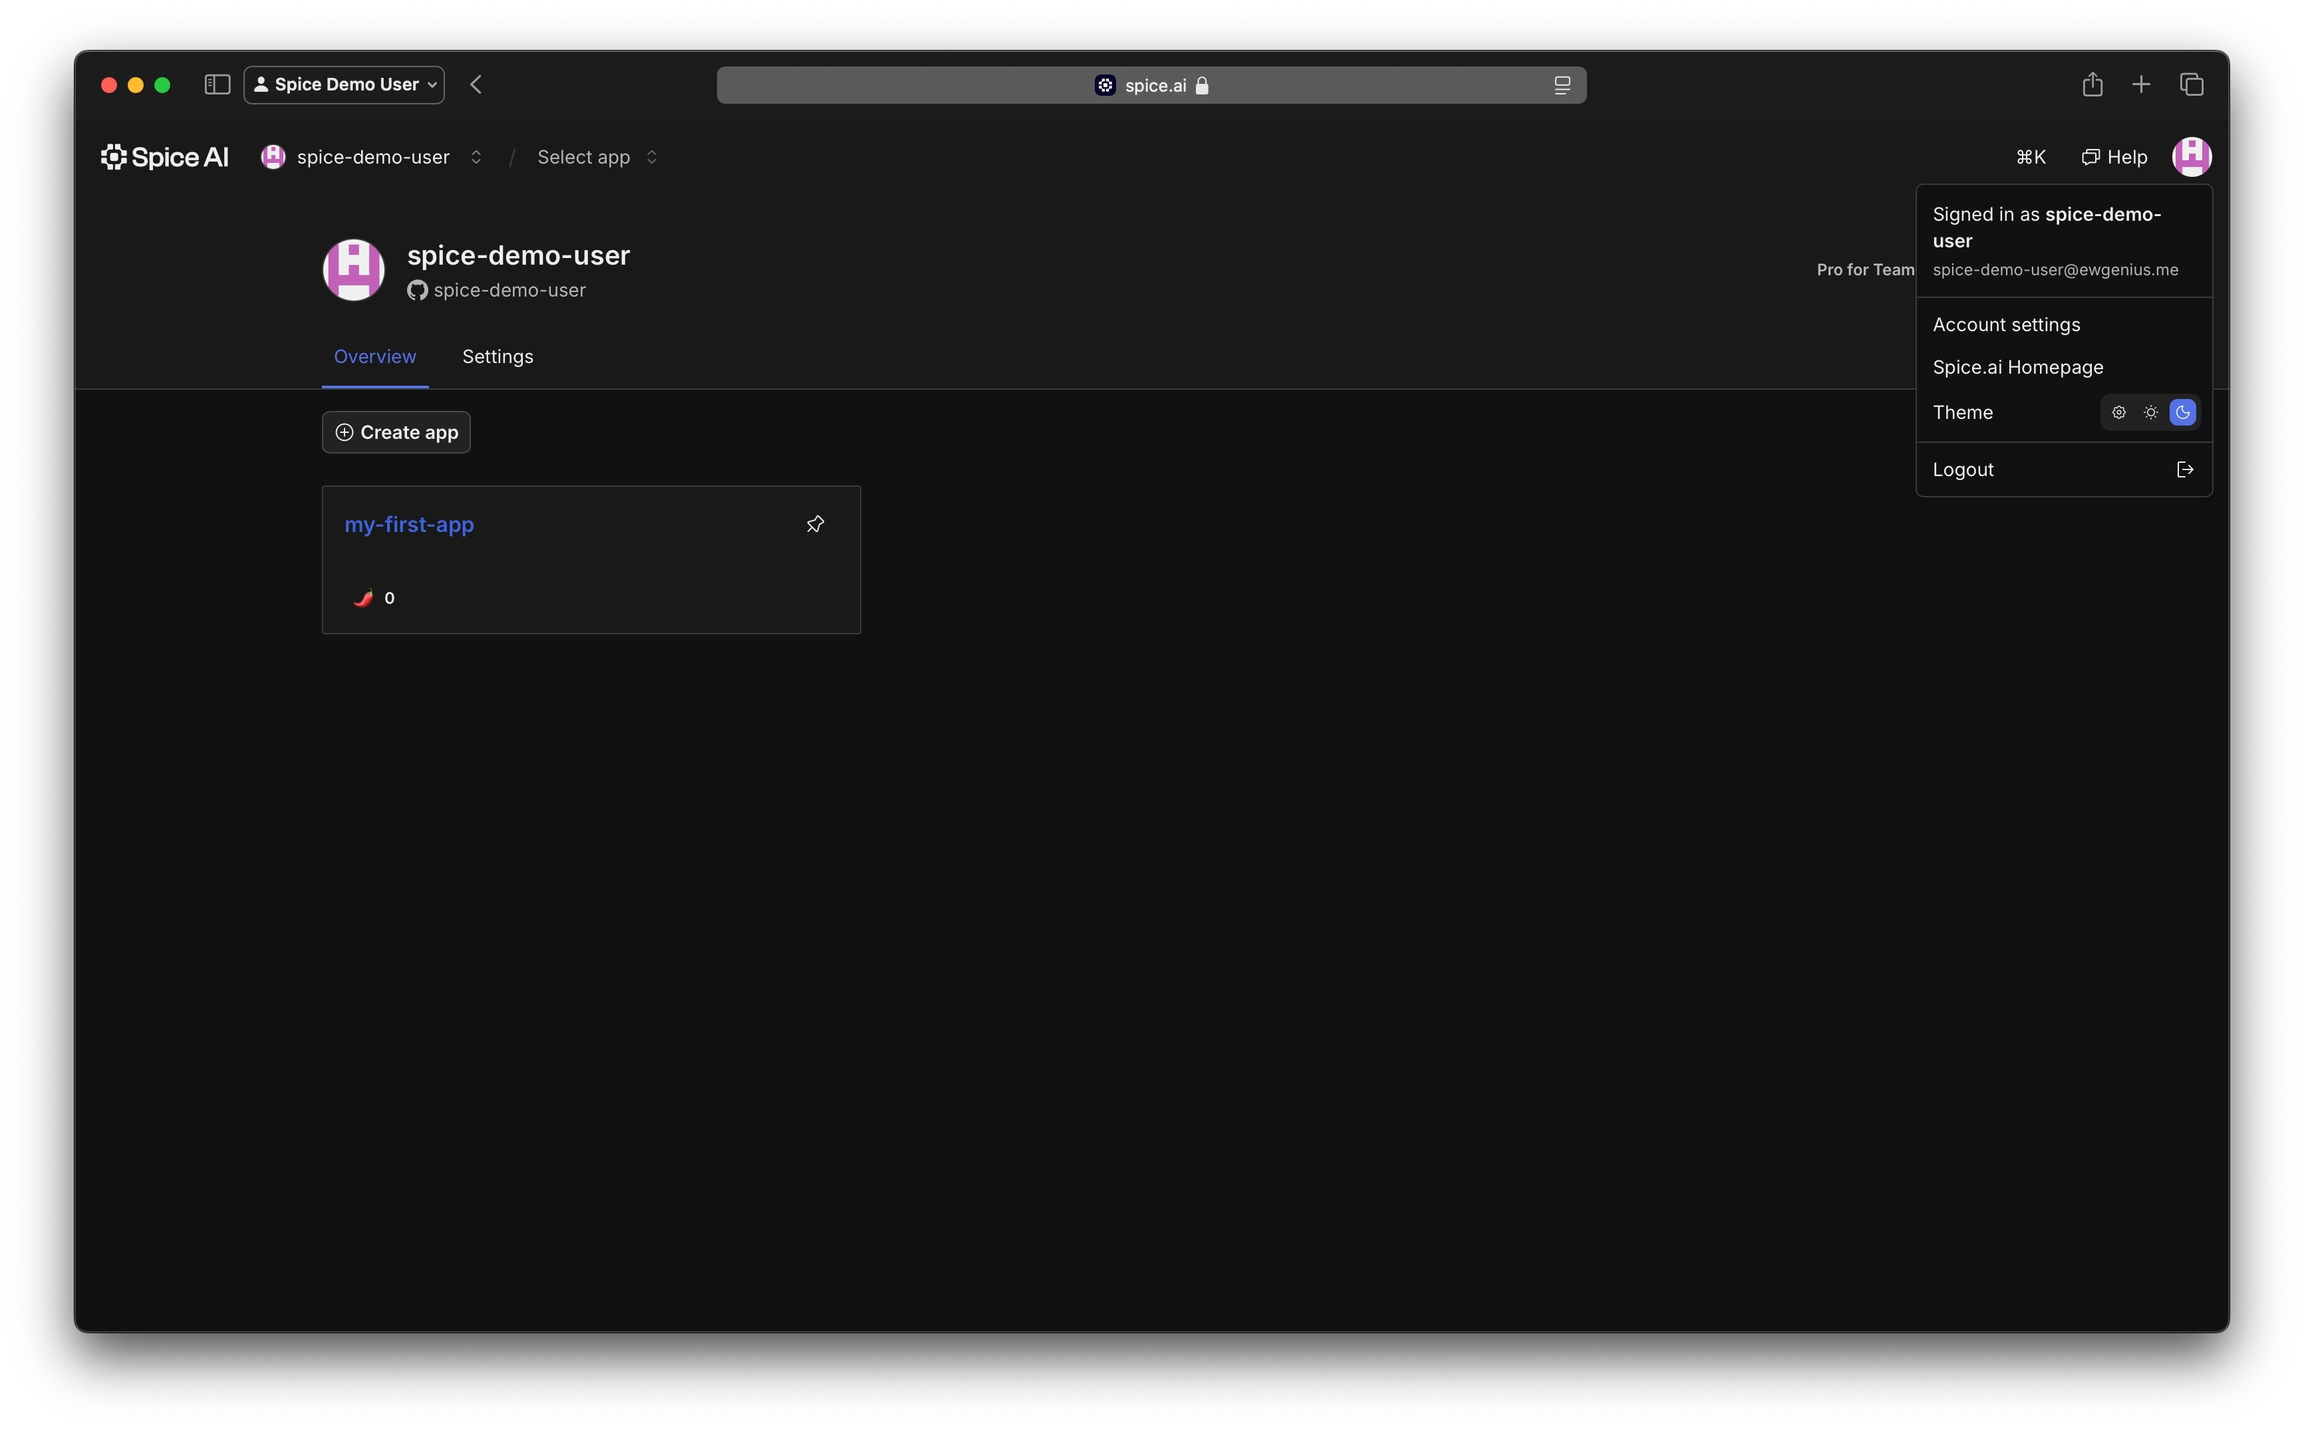The width and height of the screenshot is (2304, 1431).
Task: Open the user avatar menu
Action: coord(2190,157)
